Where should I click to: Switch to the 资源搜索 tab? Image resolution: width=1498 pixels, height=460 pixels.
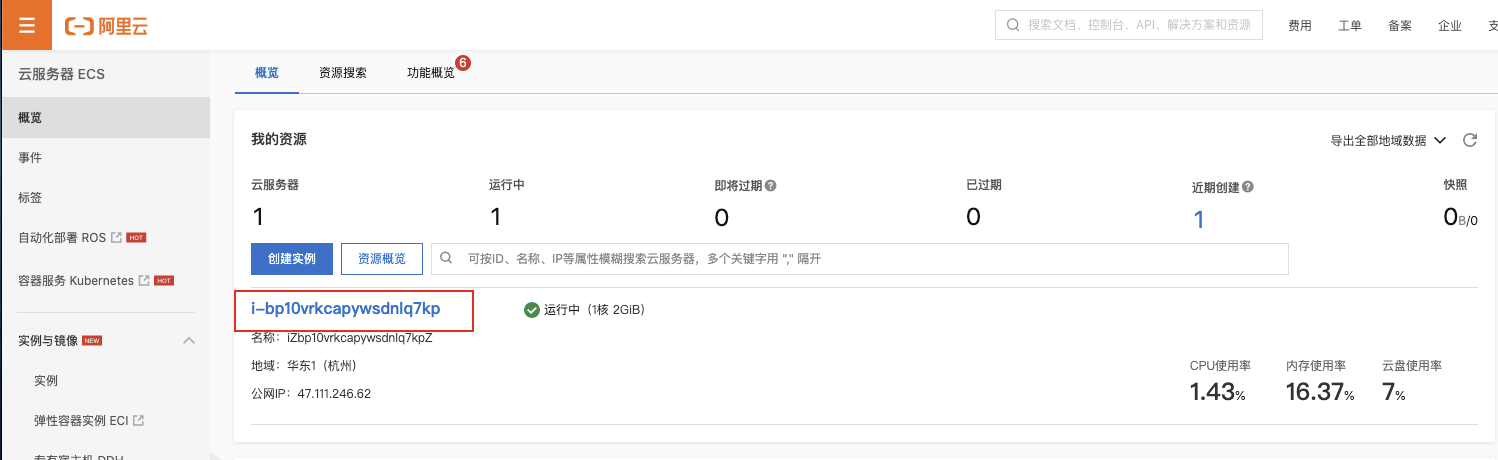pyautogui.click(x=342, y=73)
